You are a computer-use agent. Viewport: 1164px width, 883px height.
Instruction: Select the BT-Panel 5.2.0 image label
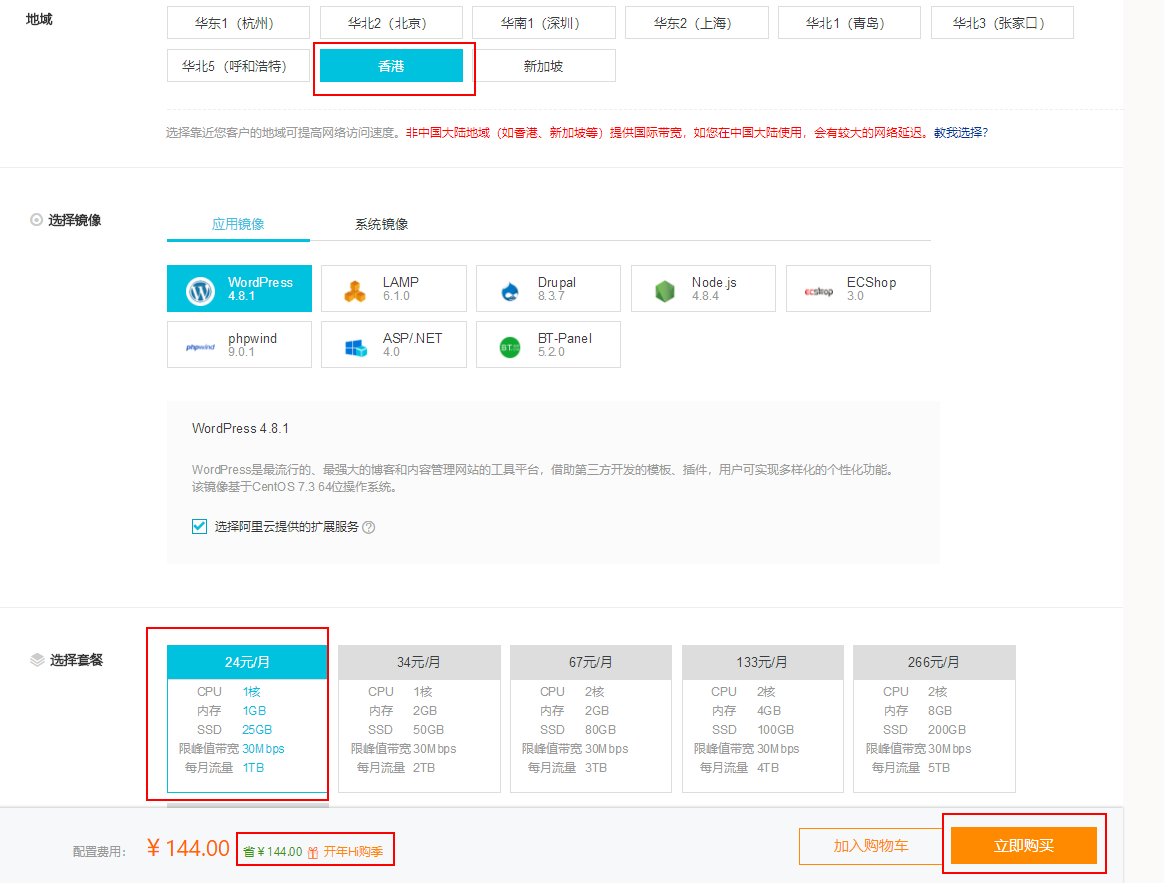(x=565, y=345)
